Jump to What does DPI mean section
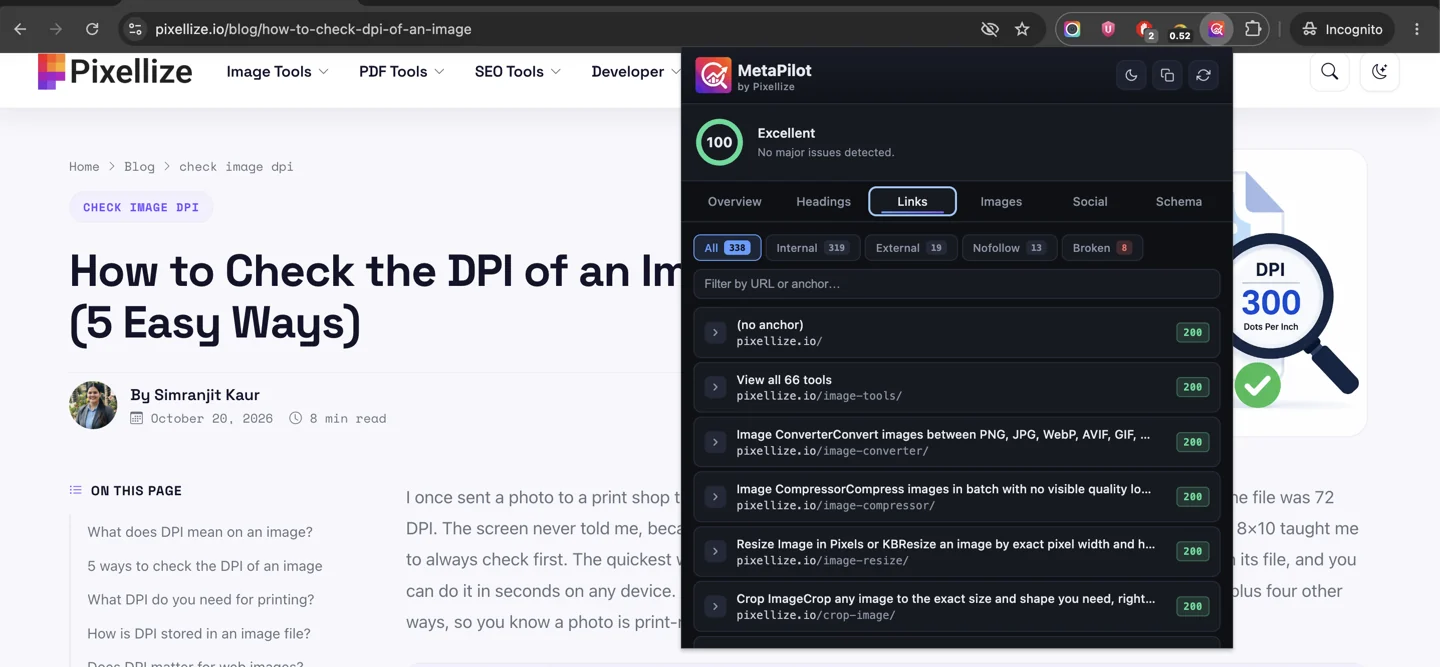This screenshot has width=1440, height=667. click(200, 532)
